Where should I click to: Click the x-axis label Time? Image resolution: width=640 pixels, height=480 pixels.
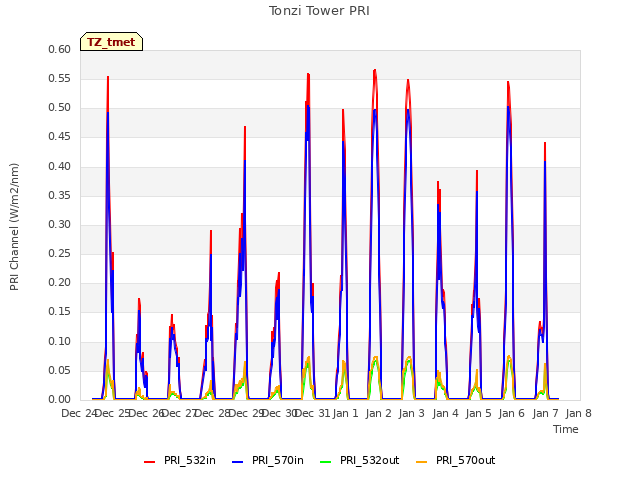(x=566, y=429)
